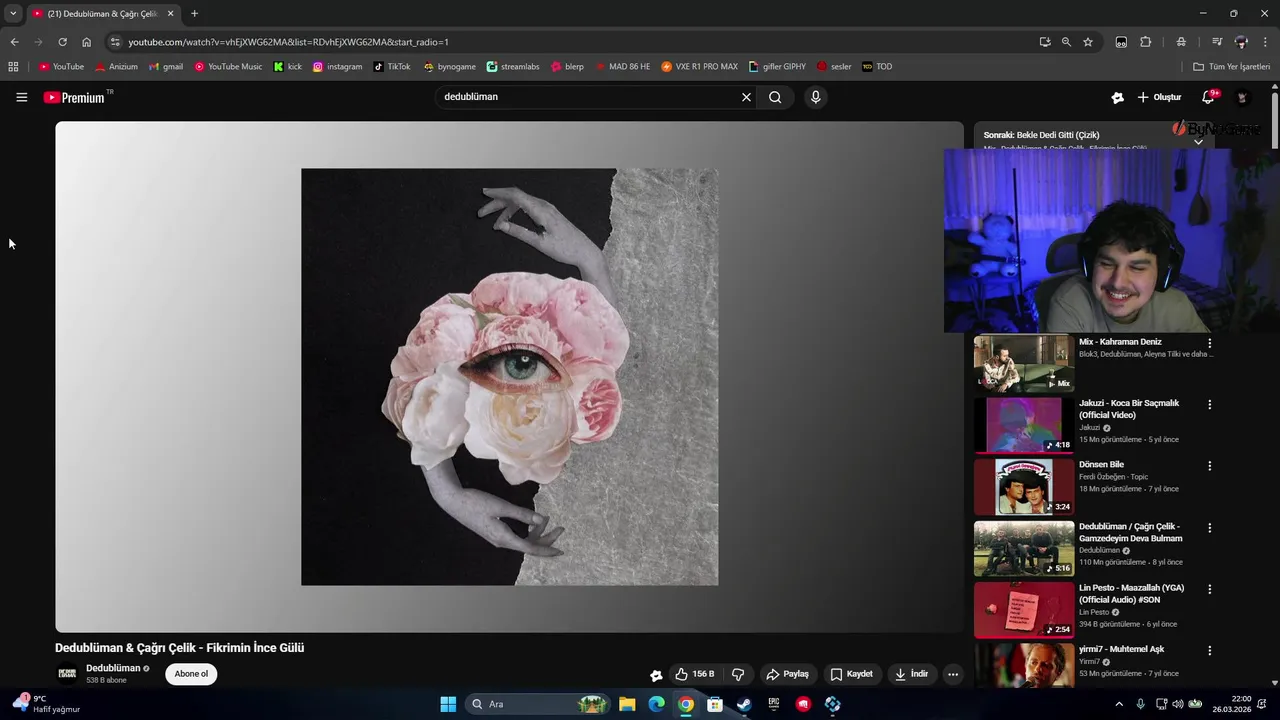The width and height of the screenshot is (1280, 720).
Task: Open options for Lin Pesto - Maazallah
Action: pyautogui.click(x=1209, y=589)
